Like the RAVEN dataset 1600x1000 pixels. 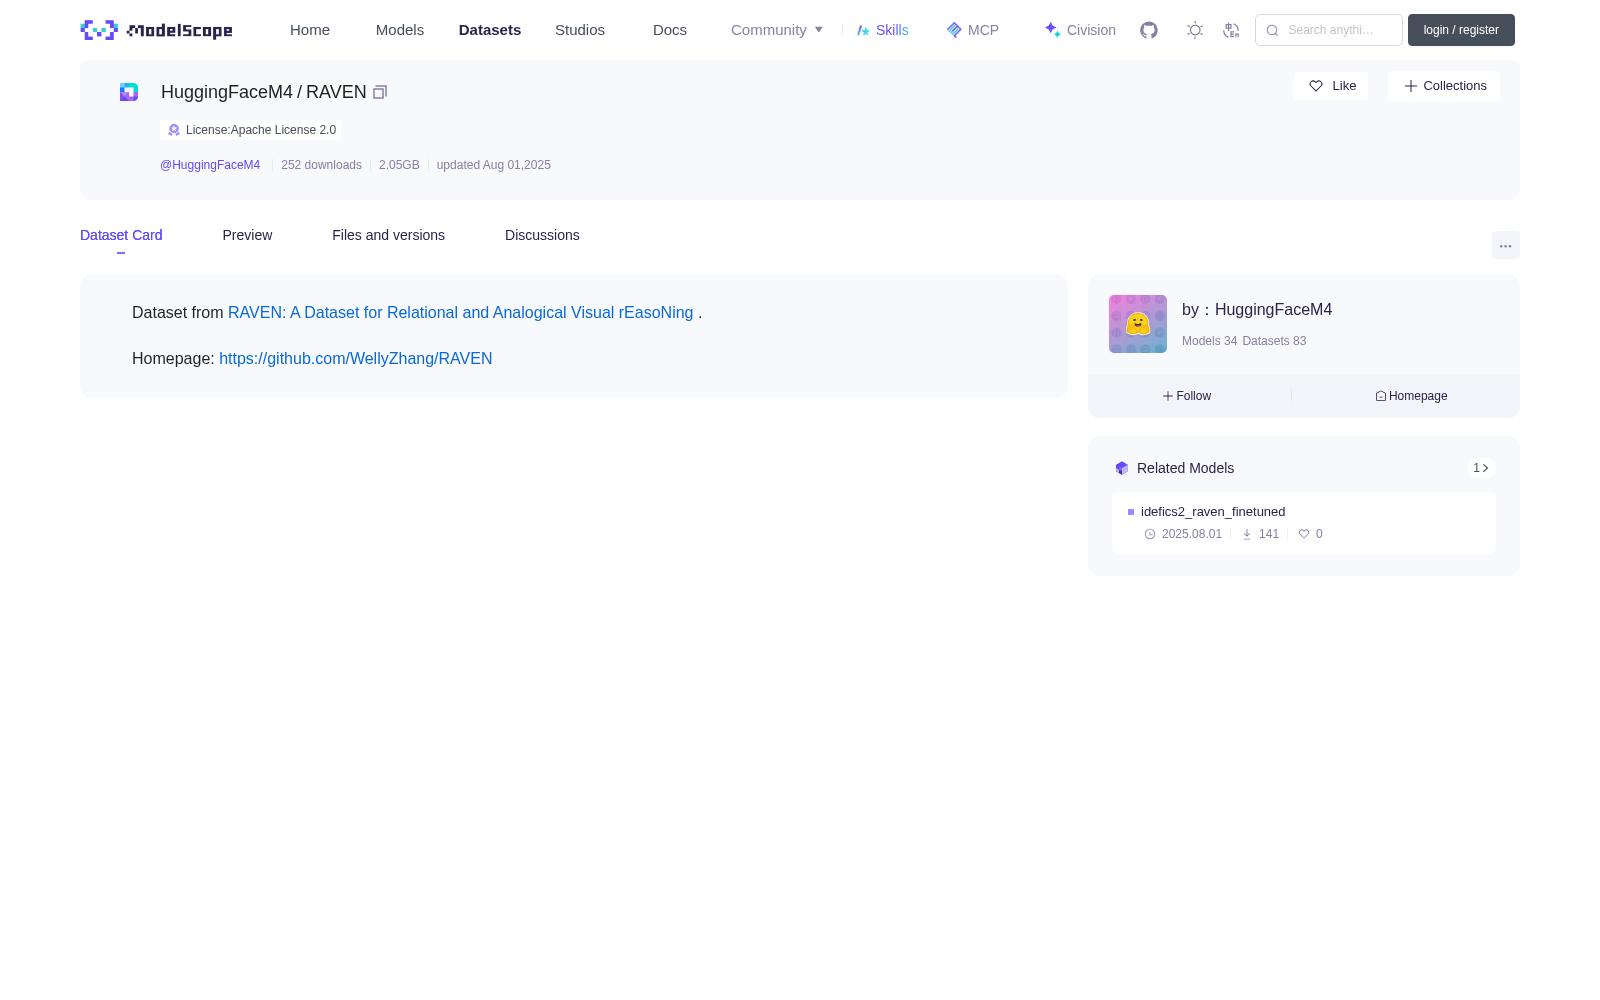[x=1331, y=86]
